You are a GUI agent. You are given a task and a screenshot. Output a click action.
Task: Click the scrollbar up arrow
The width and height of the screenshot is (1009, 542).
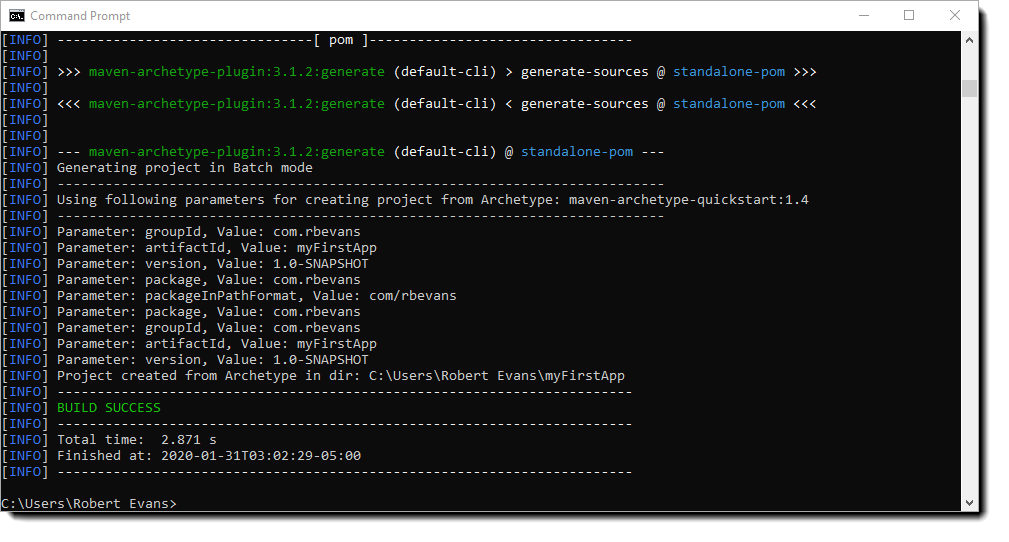969,40
